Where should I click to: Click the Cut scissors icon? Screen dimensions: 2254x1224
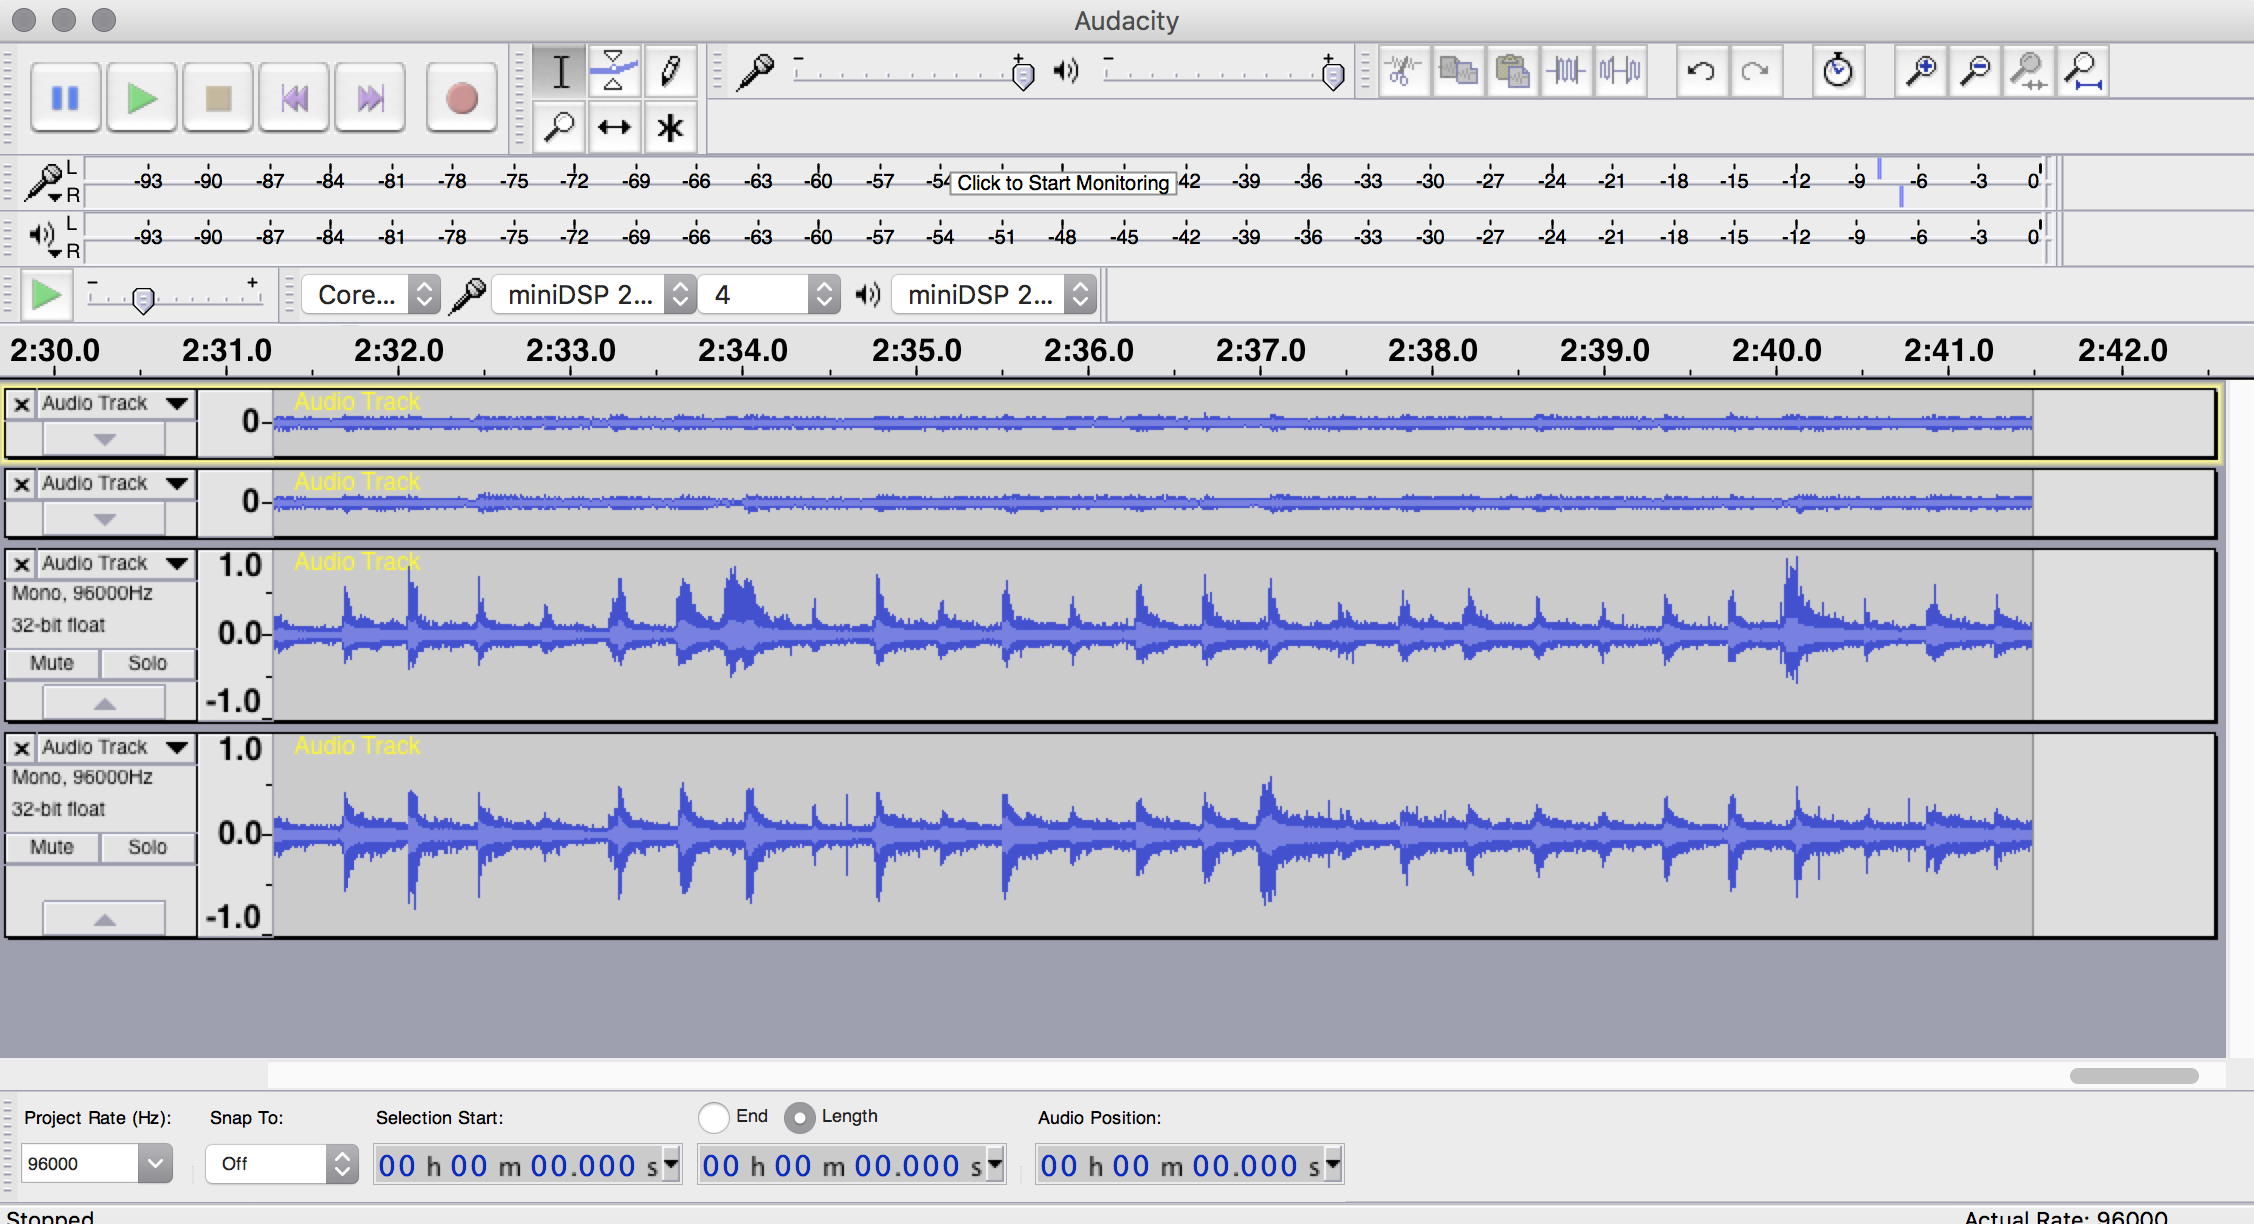1403,71
